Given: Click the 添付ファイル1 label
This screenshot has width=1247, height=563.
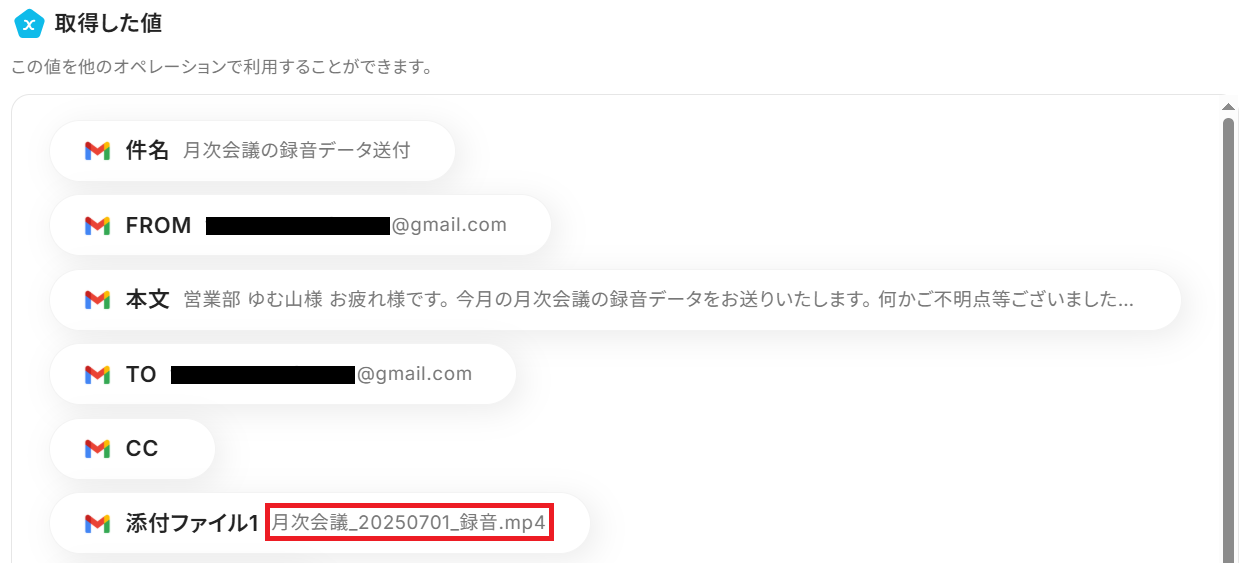Looking at the screenshot, I should click(193, 523).
